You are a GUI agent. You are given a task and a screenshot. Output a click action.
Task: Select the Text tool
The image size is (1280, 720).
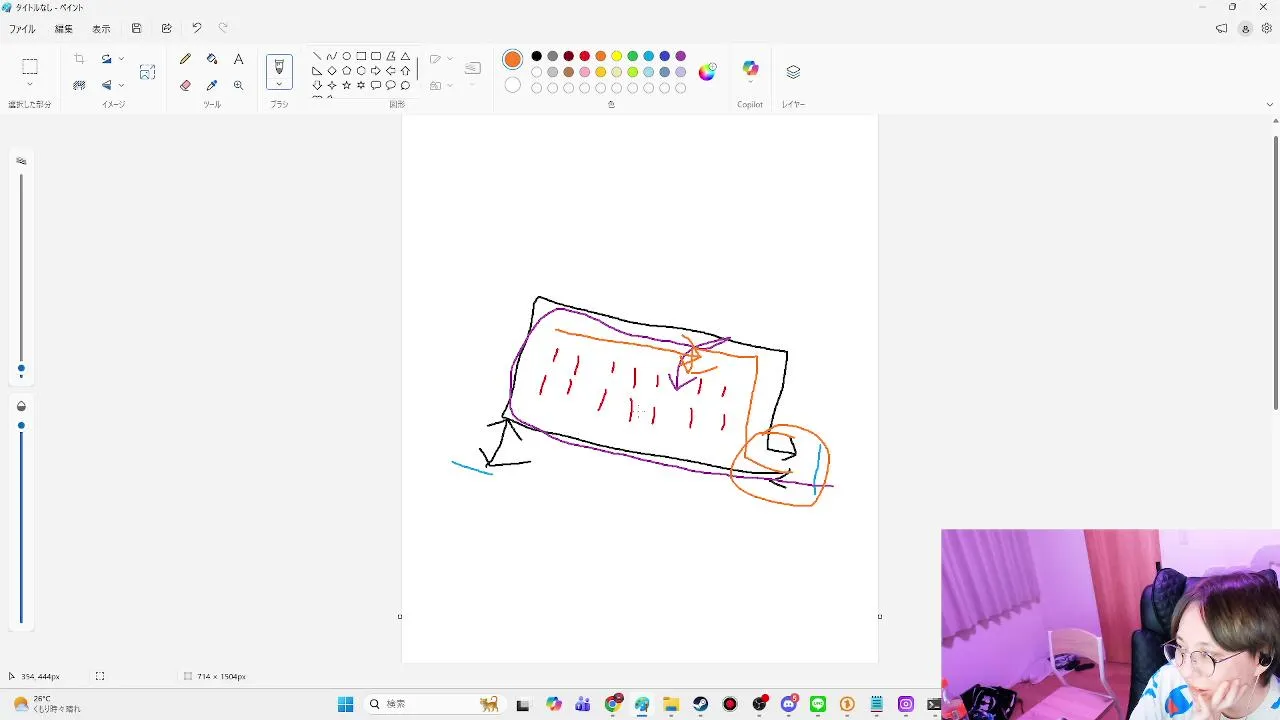(238, 59)
